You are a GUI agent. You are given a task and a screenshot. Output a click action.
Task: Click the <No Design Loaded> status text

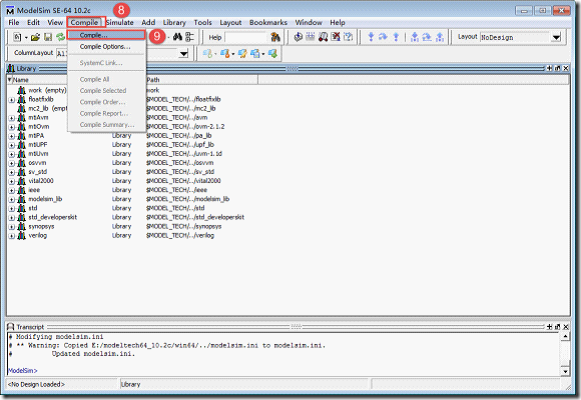click(36, 384)
